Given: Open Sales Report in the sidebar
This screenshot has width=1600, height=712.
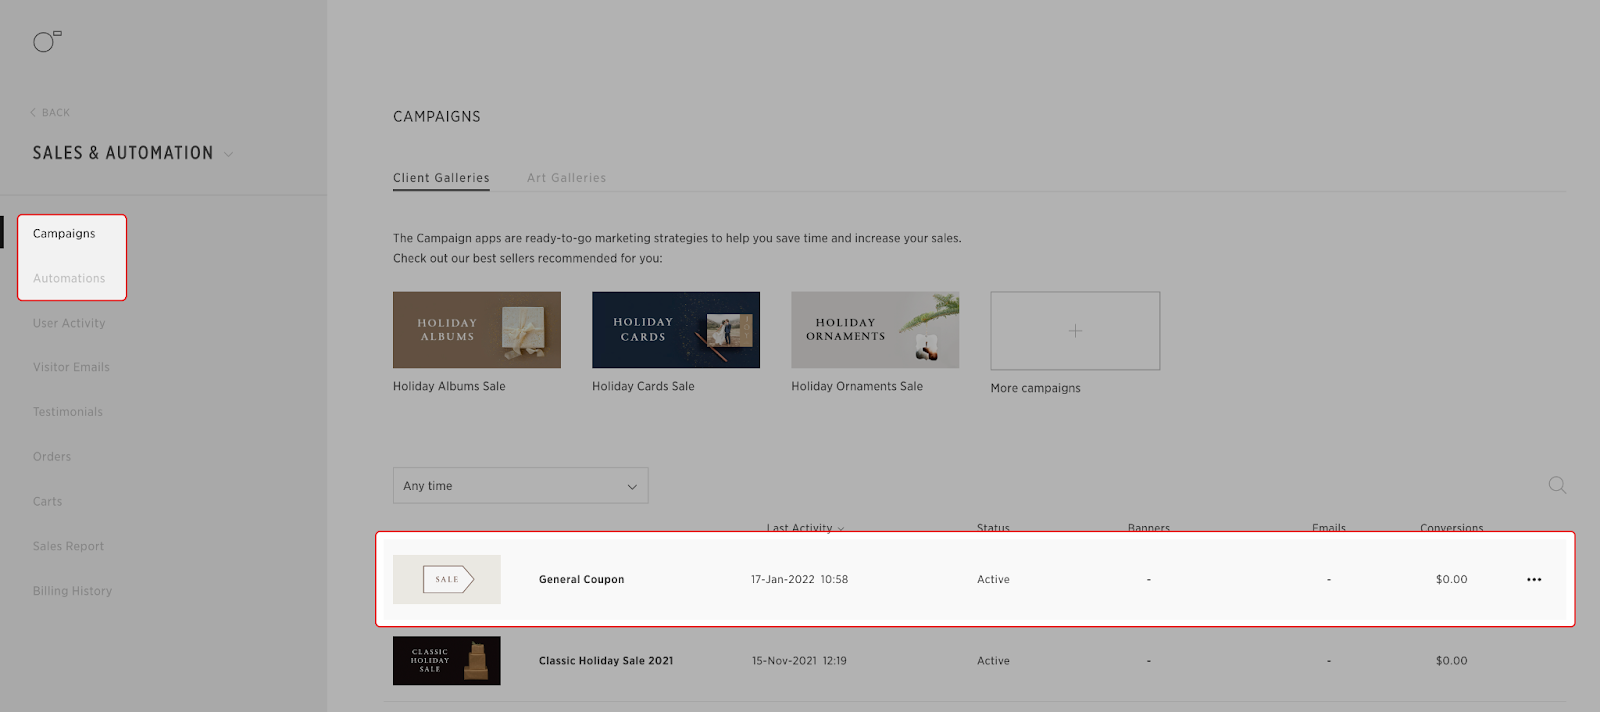Looking at the screenshot, I should tap(68, 546).
